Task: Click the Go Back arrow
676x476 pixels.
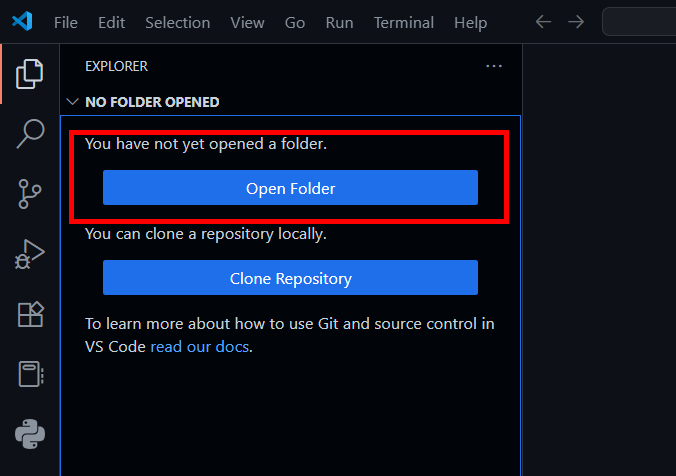Action: click(x=543, y=22)
